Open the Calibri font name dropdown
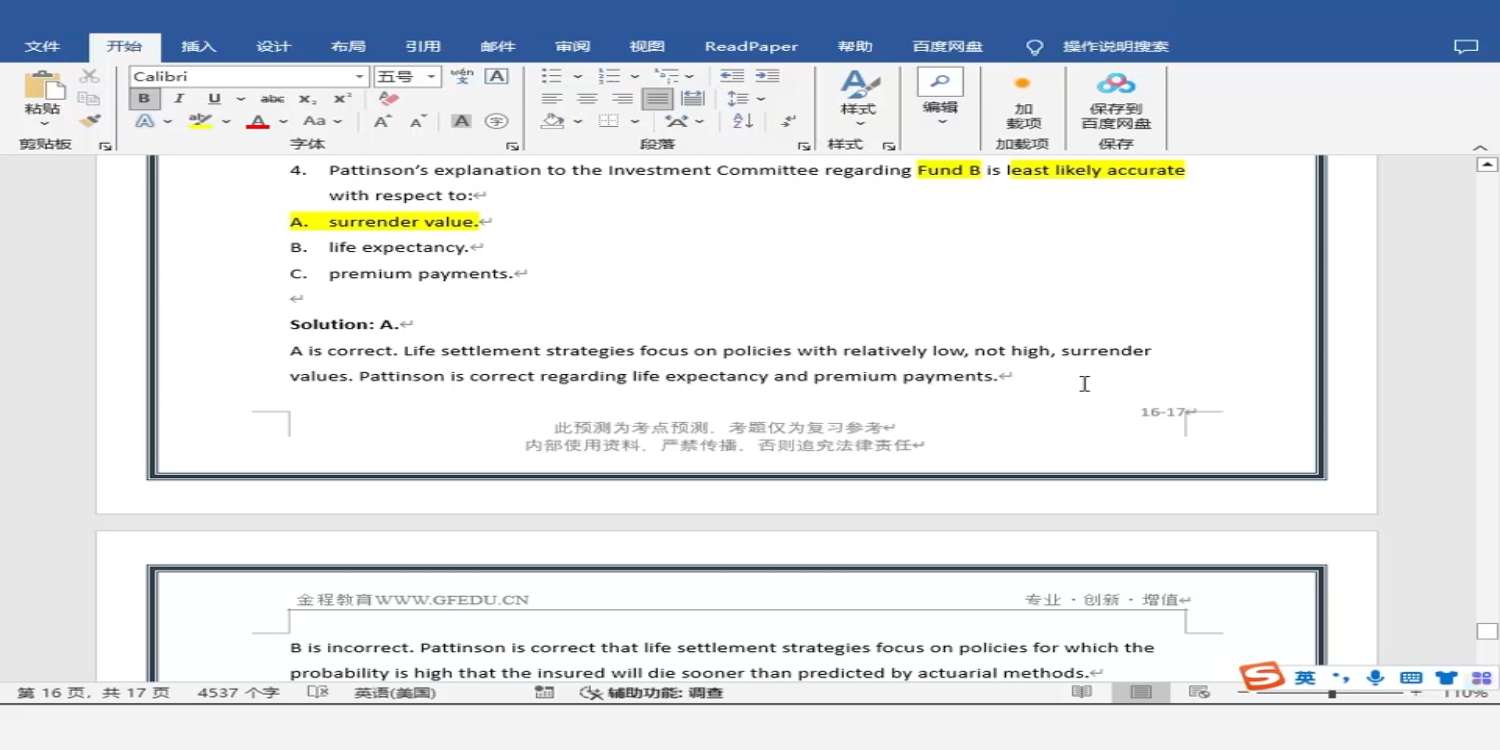Image resolution: width=1500 pixels, height=750 pixels. click(x=360, y=77)
